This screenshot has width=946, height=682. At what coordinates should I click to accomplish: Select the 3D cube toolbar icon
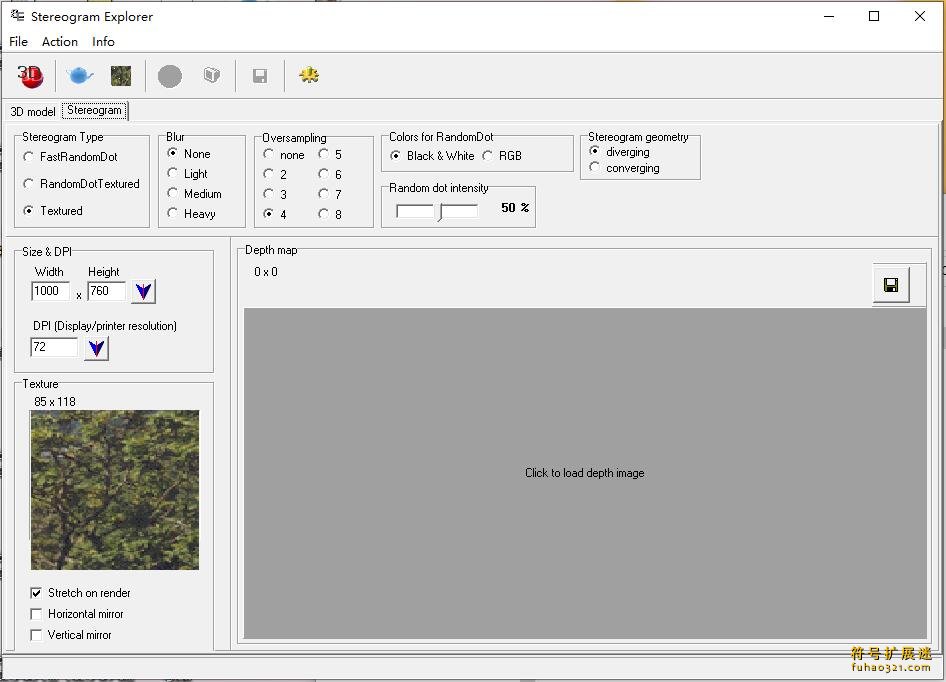click(211, 75)
